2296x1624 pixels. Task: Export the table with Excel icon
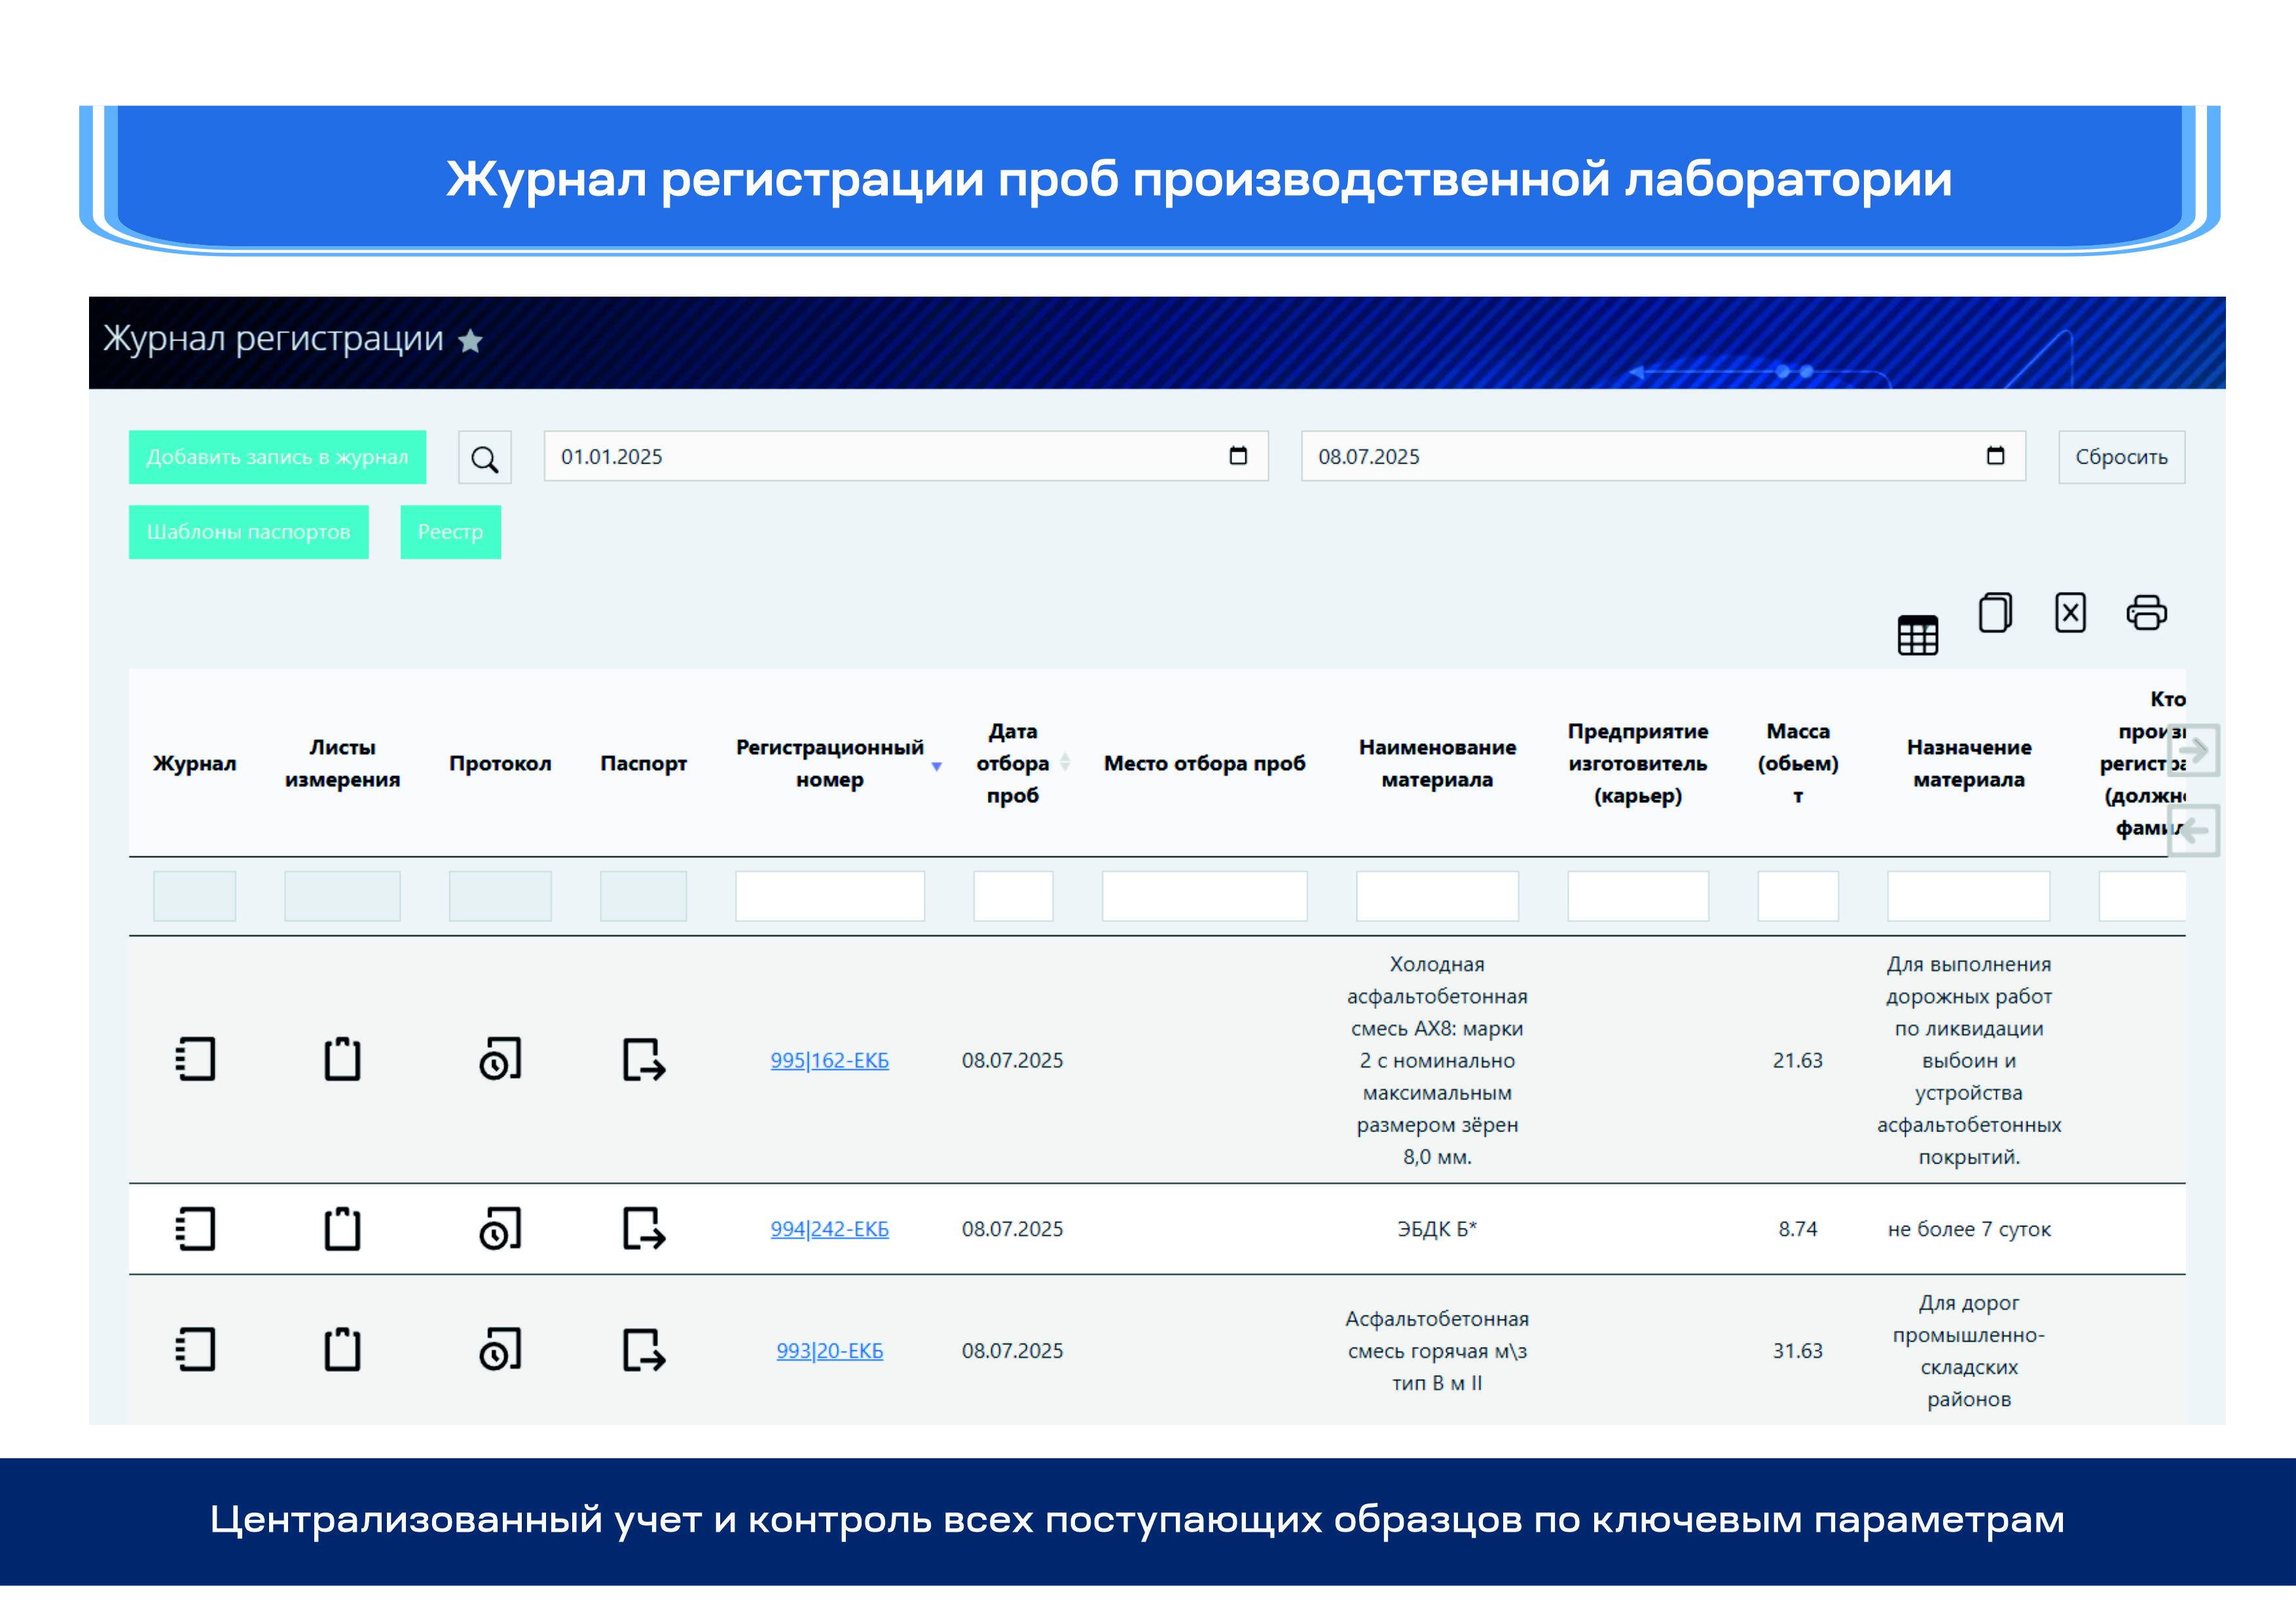coord(2070,613)
